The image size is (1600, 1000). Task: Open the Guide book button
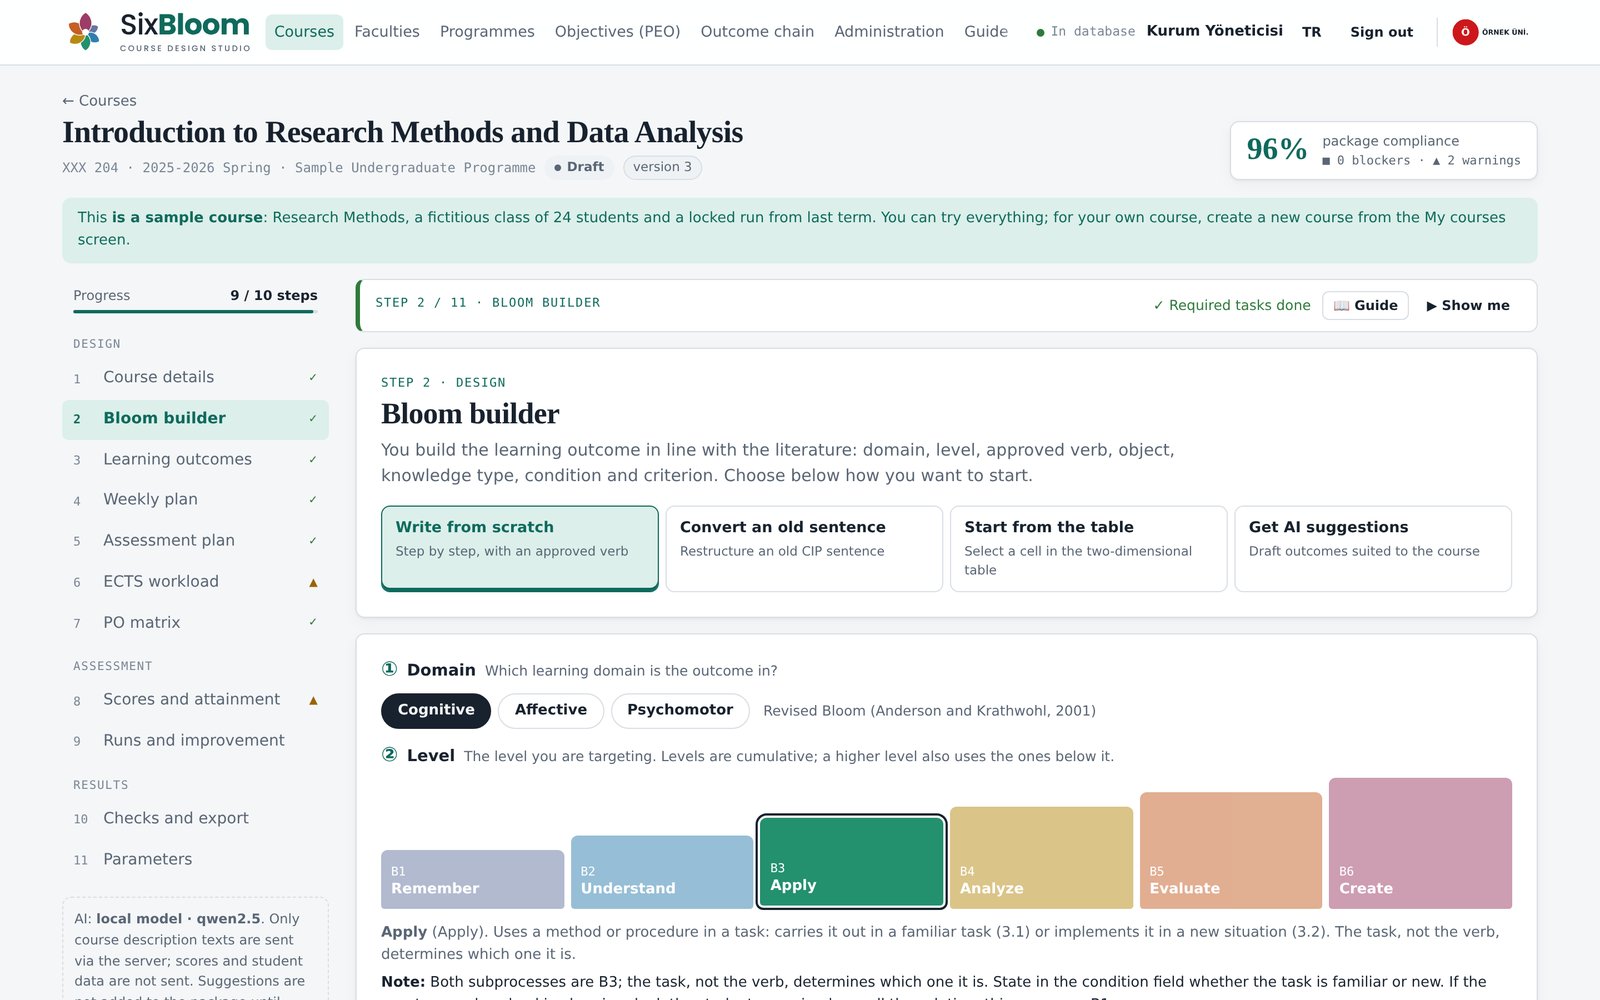(1365, 305)
